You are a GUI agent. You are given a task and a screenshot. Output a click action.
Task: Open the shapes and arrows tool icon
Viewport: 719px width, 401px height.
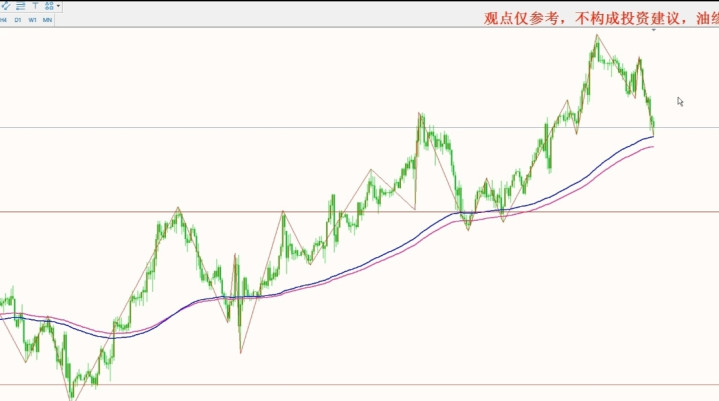[x=49, y=5]
